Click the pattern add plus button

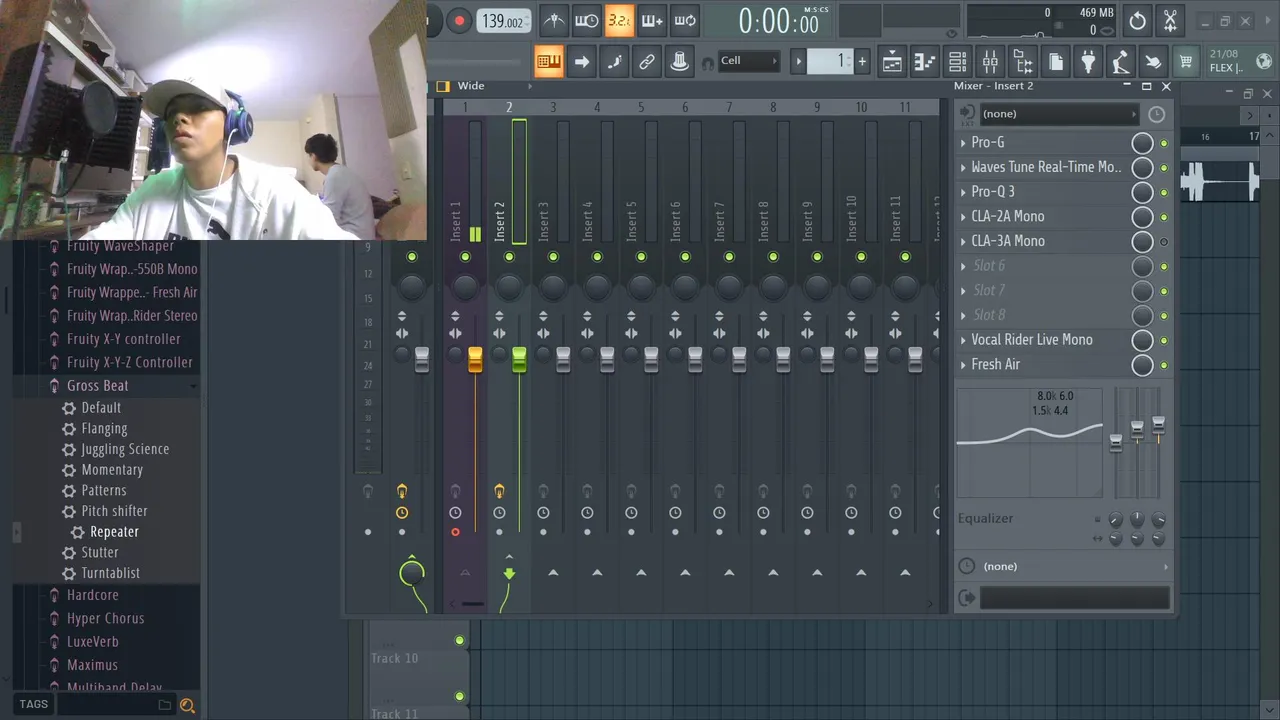click(x=862, y=61)
